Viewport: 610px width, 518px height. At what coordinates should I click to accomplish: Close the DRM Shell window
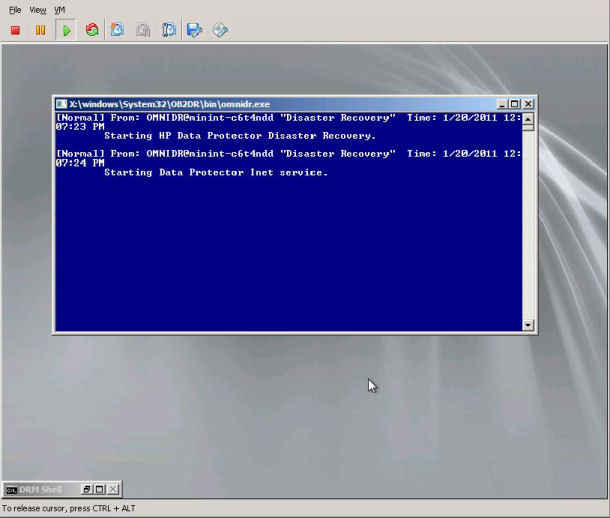tap(113, 489)
